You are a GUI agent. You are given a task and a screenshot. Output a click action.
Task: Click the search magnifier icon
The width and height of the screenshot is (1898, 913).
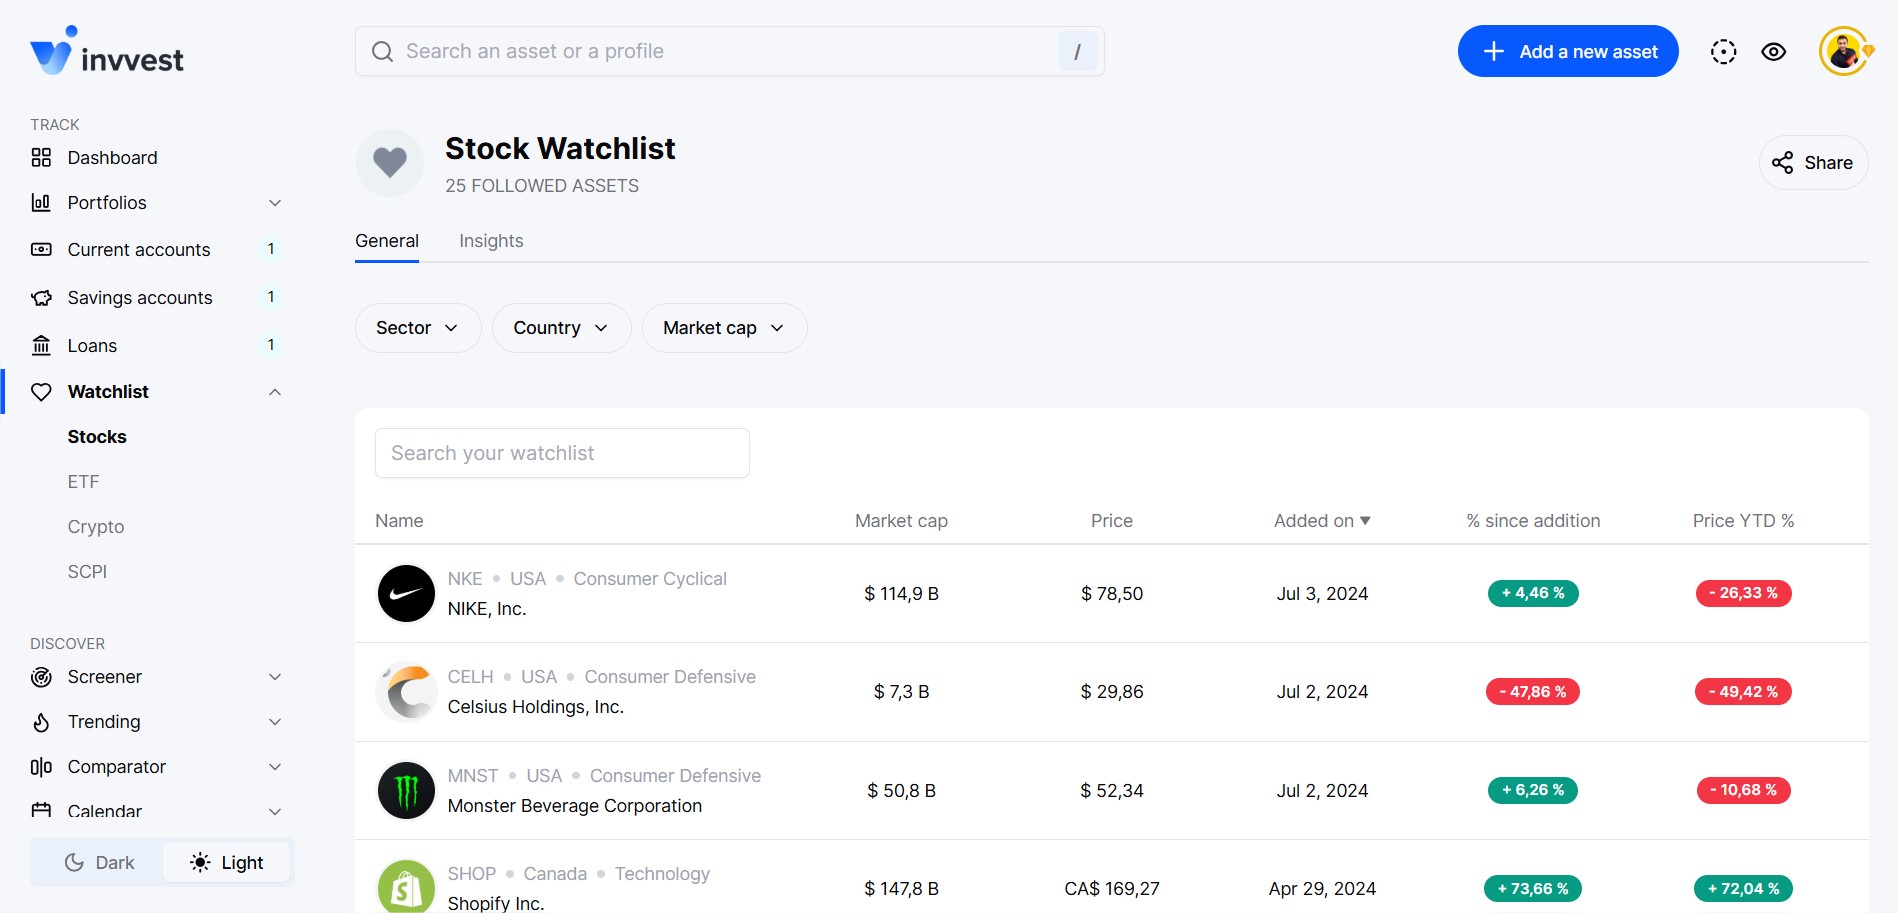382,52
